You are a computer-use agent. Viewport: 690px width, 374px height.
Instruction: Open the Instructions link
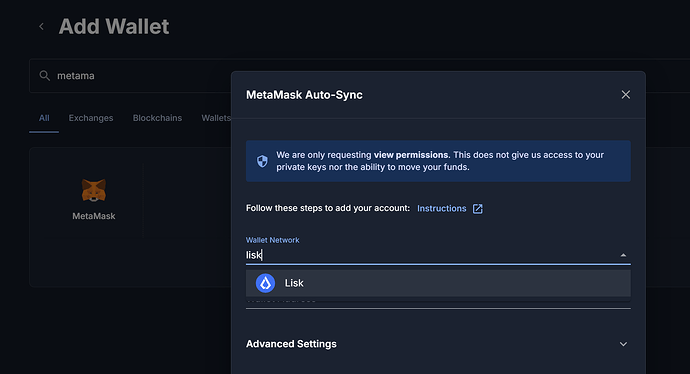point(441,209)
